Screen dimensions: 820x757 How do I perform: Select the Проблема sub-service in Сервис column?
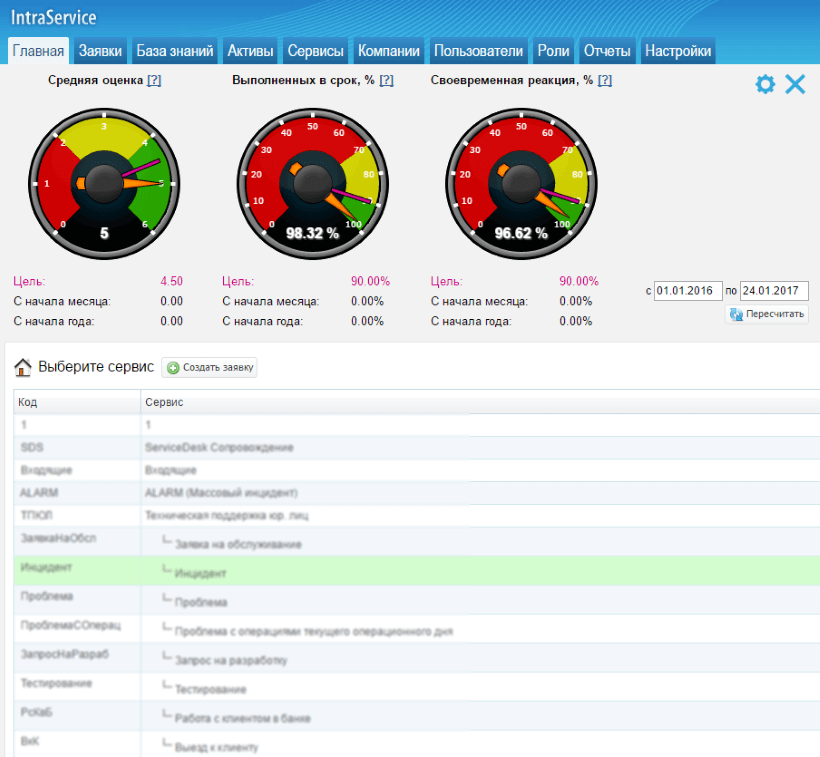point(201,602)
